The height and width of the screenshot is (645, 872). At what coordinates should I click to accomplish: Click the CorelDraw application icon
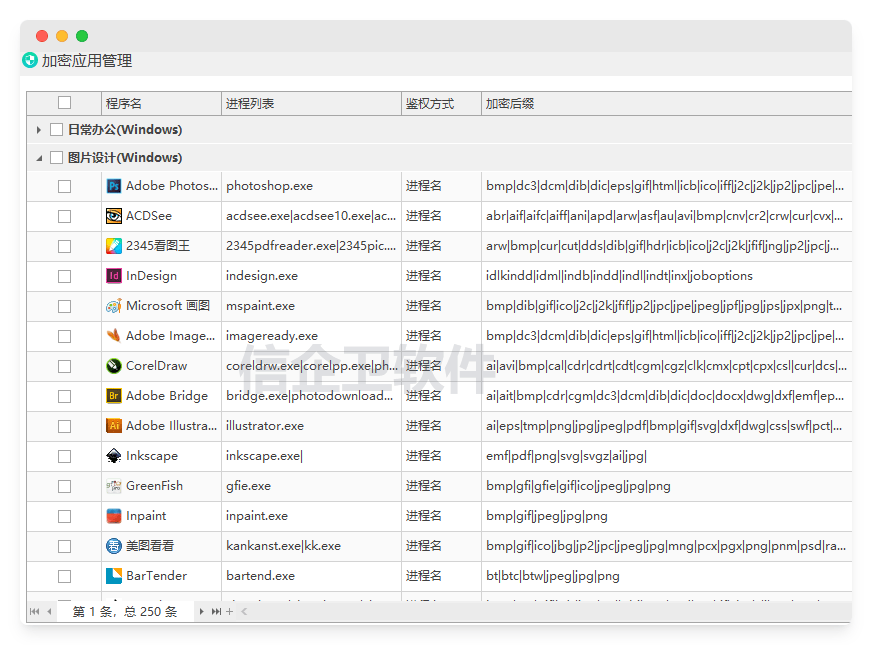pos(113,366)
